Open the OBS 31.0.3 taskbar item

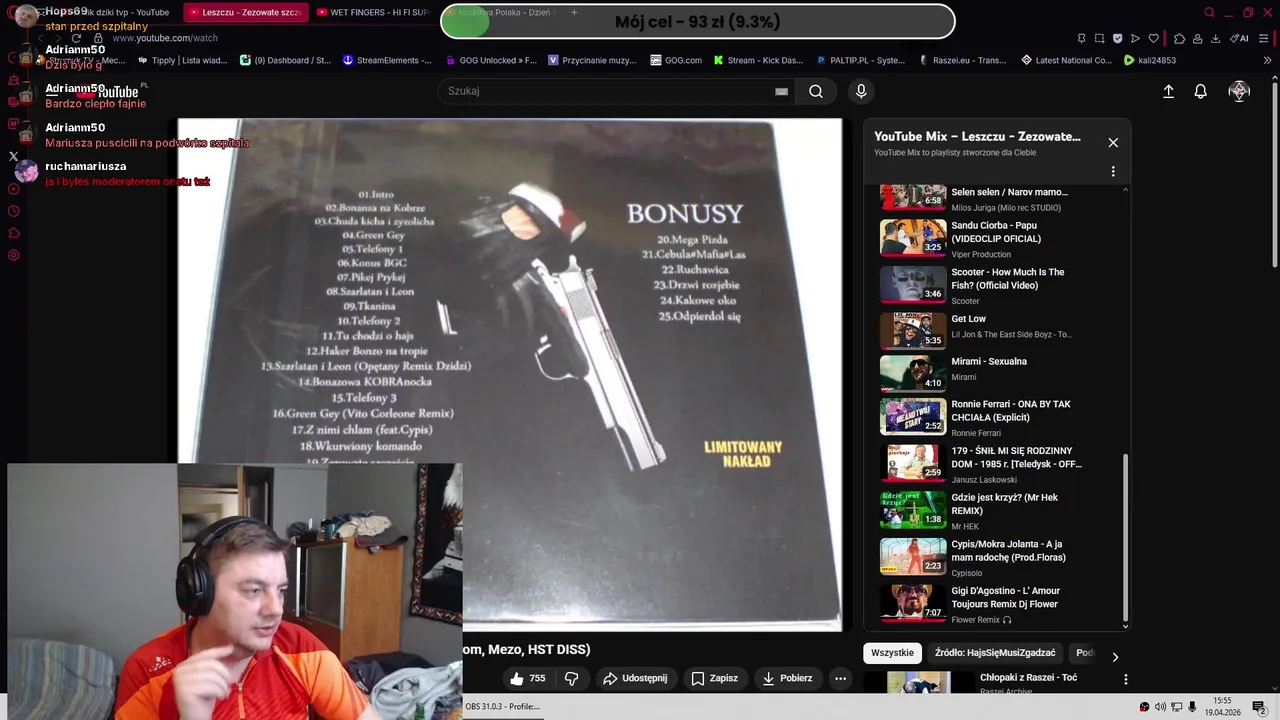tap(503, 706)
